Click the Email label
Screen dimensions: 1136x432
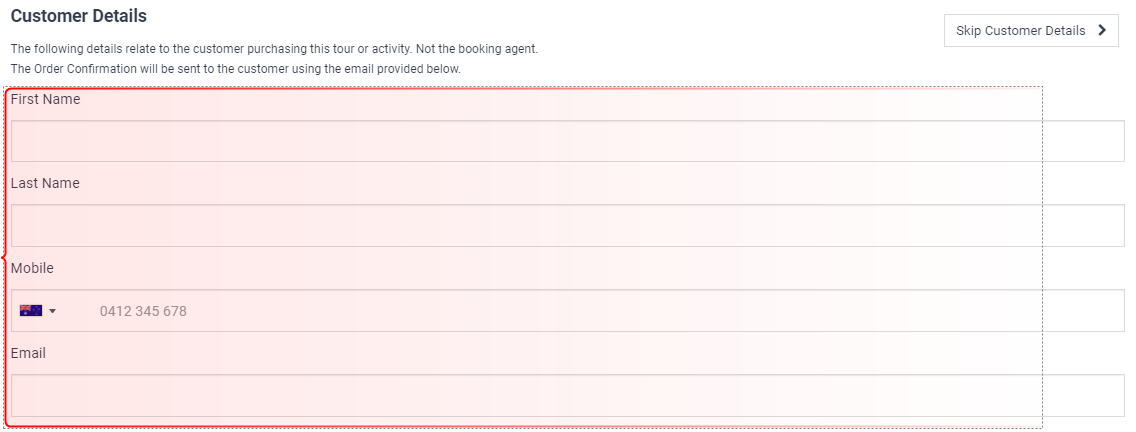click(x=28, y=353)
